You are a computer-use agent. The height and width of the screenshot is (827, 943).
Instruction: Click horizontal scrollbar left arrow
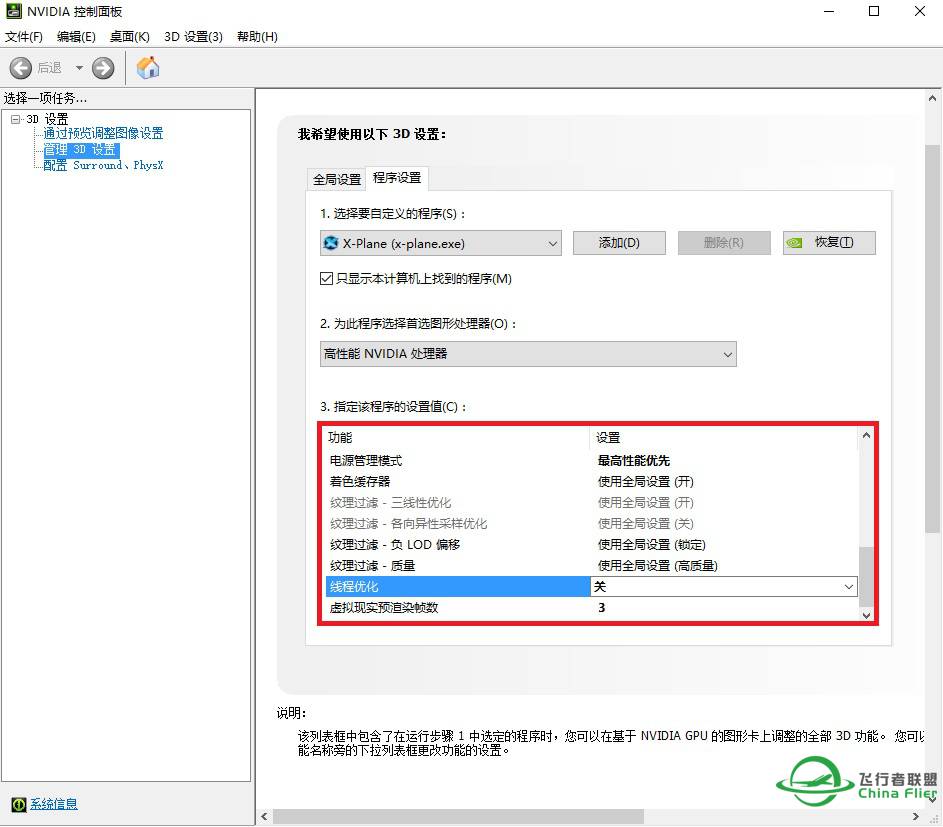(x=264, y=817)
